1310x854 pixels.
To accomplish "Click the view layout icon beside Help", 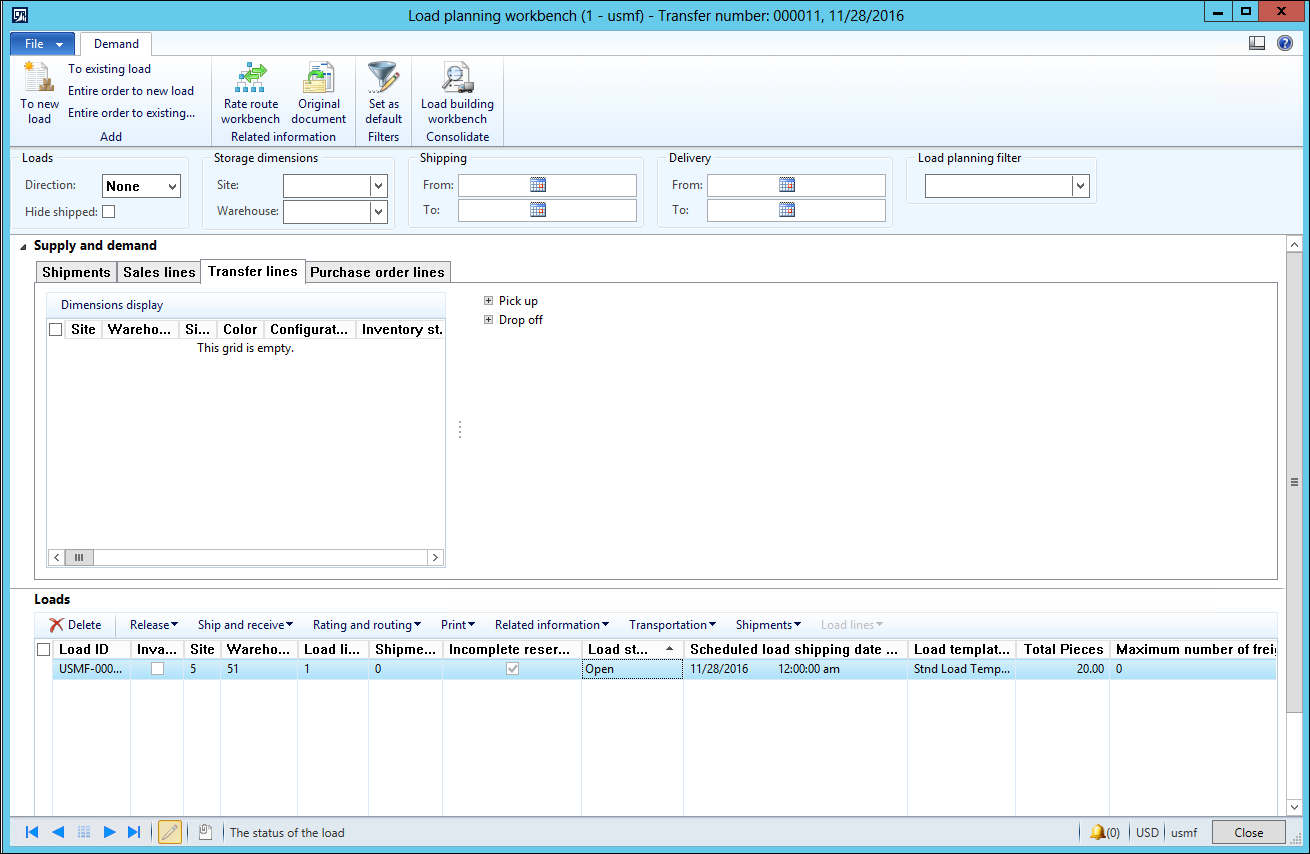I will 1257,43.
